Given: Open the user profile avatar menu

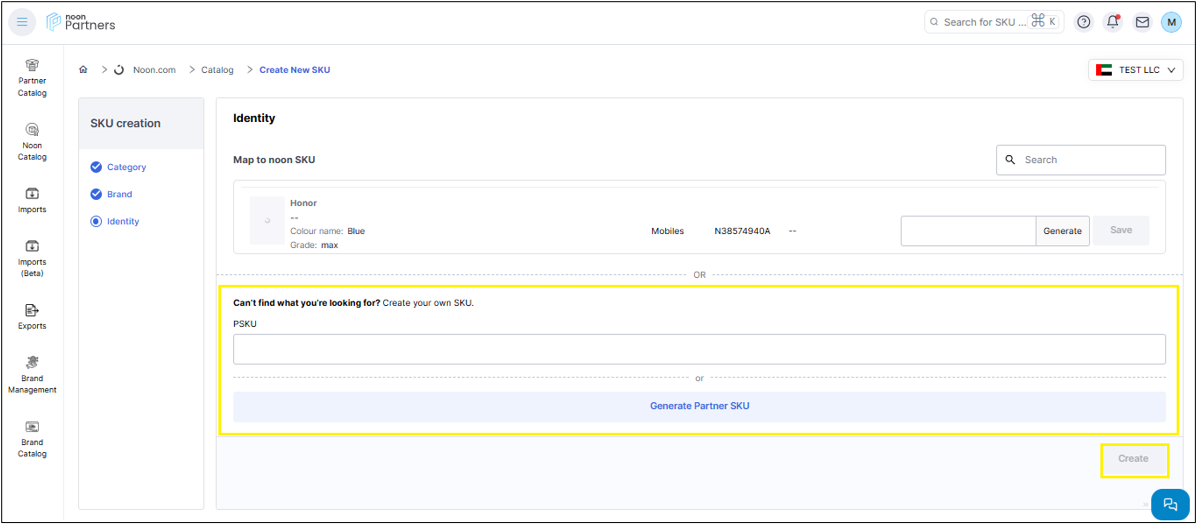Looking at the screenshot, I should [1171, 22].
